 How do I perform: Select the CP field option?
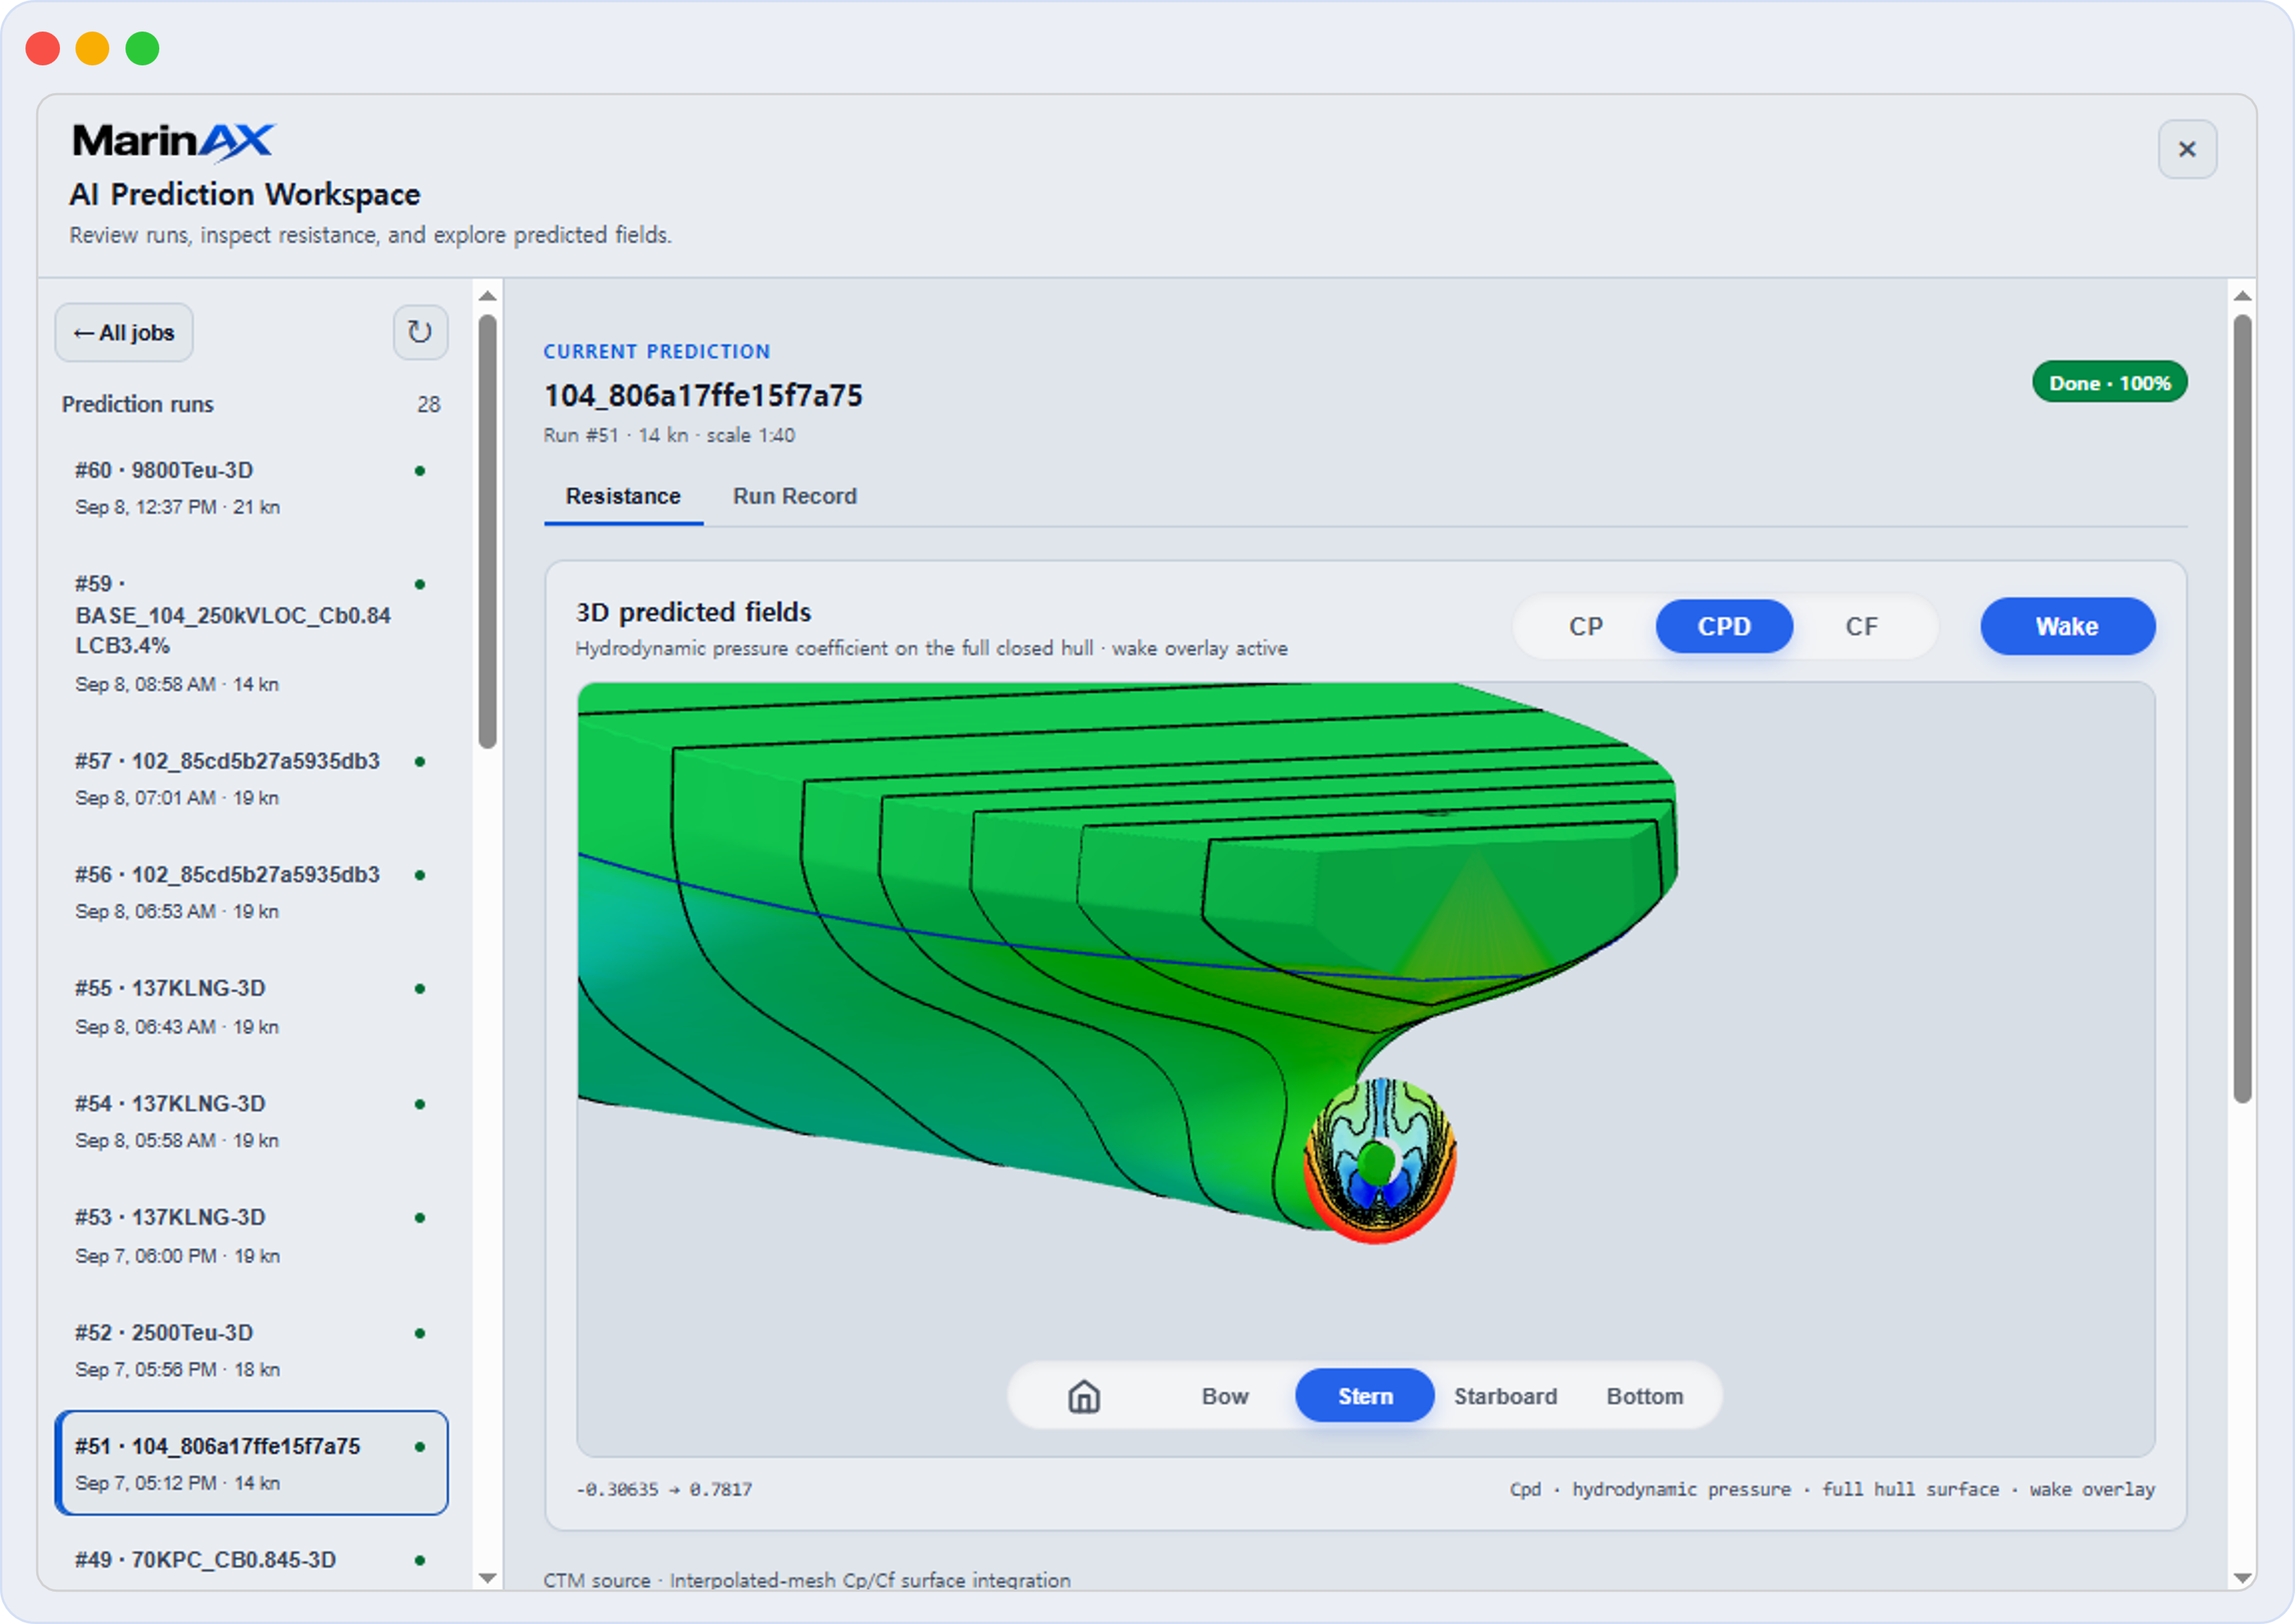1586,627
